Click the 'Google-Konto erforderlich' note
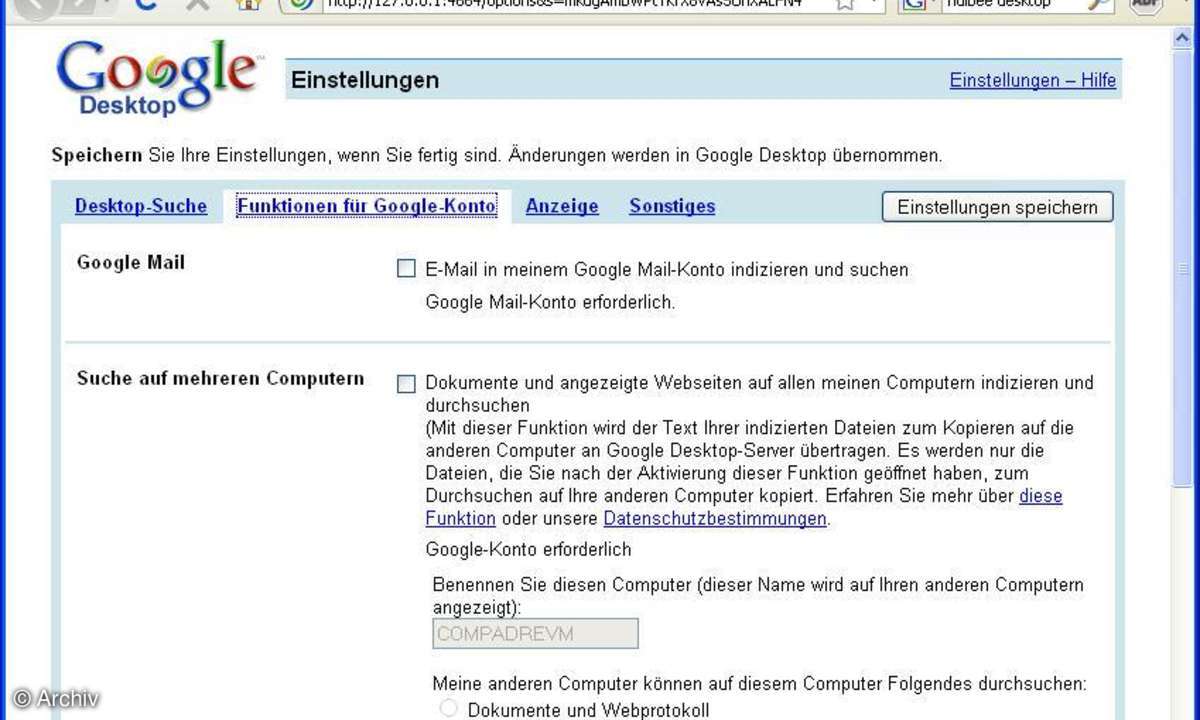 coord(528,549)
